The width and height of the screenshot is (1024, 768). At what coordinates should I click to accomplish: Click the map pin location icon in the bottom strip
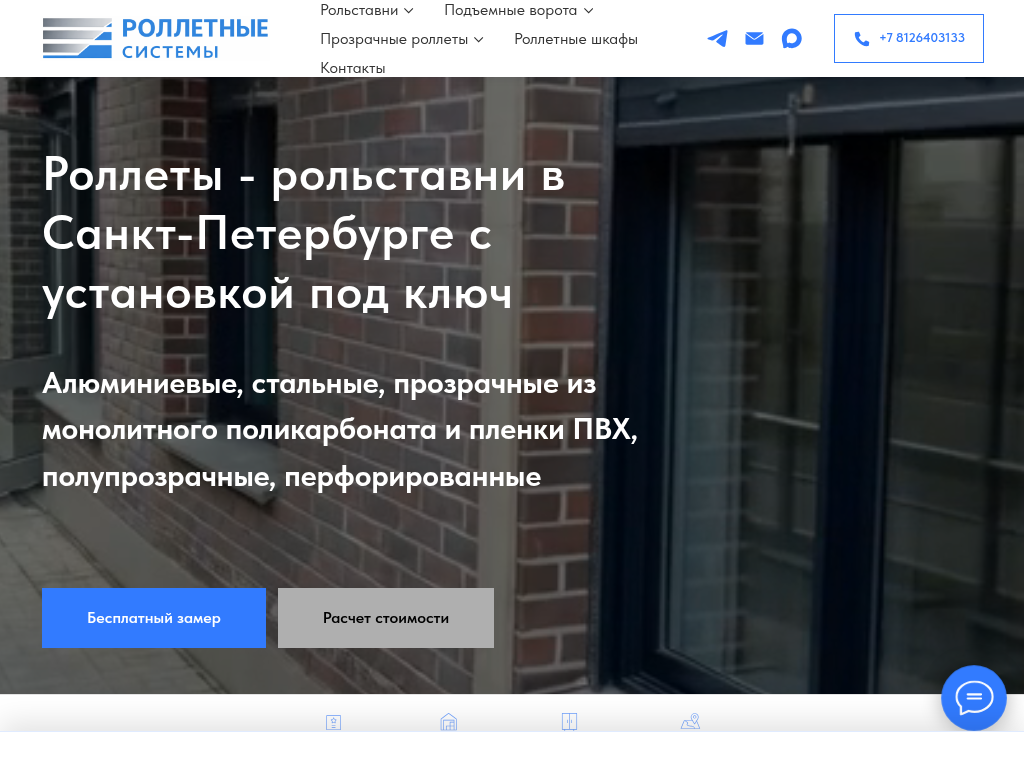coord(690,722)
